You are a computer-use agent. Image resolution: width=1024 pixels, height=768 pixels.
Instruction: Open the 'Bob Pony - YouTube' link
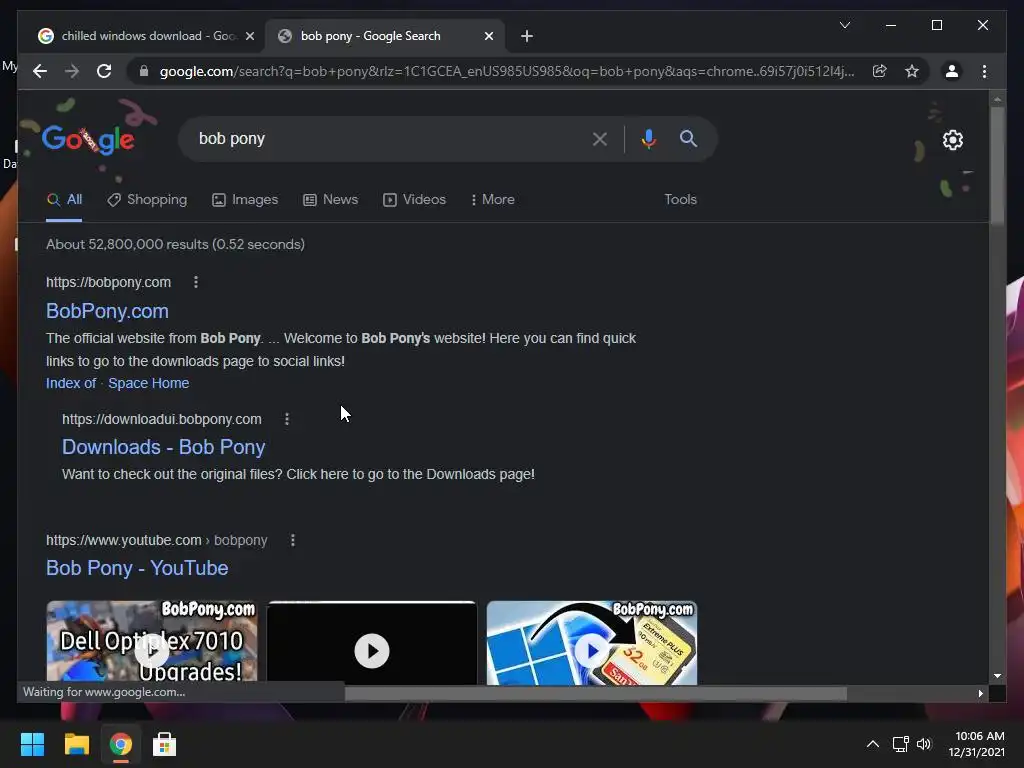pyautogui.click(x=137, y=568)
